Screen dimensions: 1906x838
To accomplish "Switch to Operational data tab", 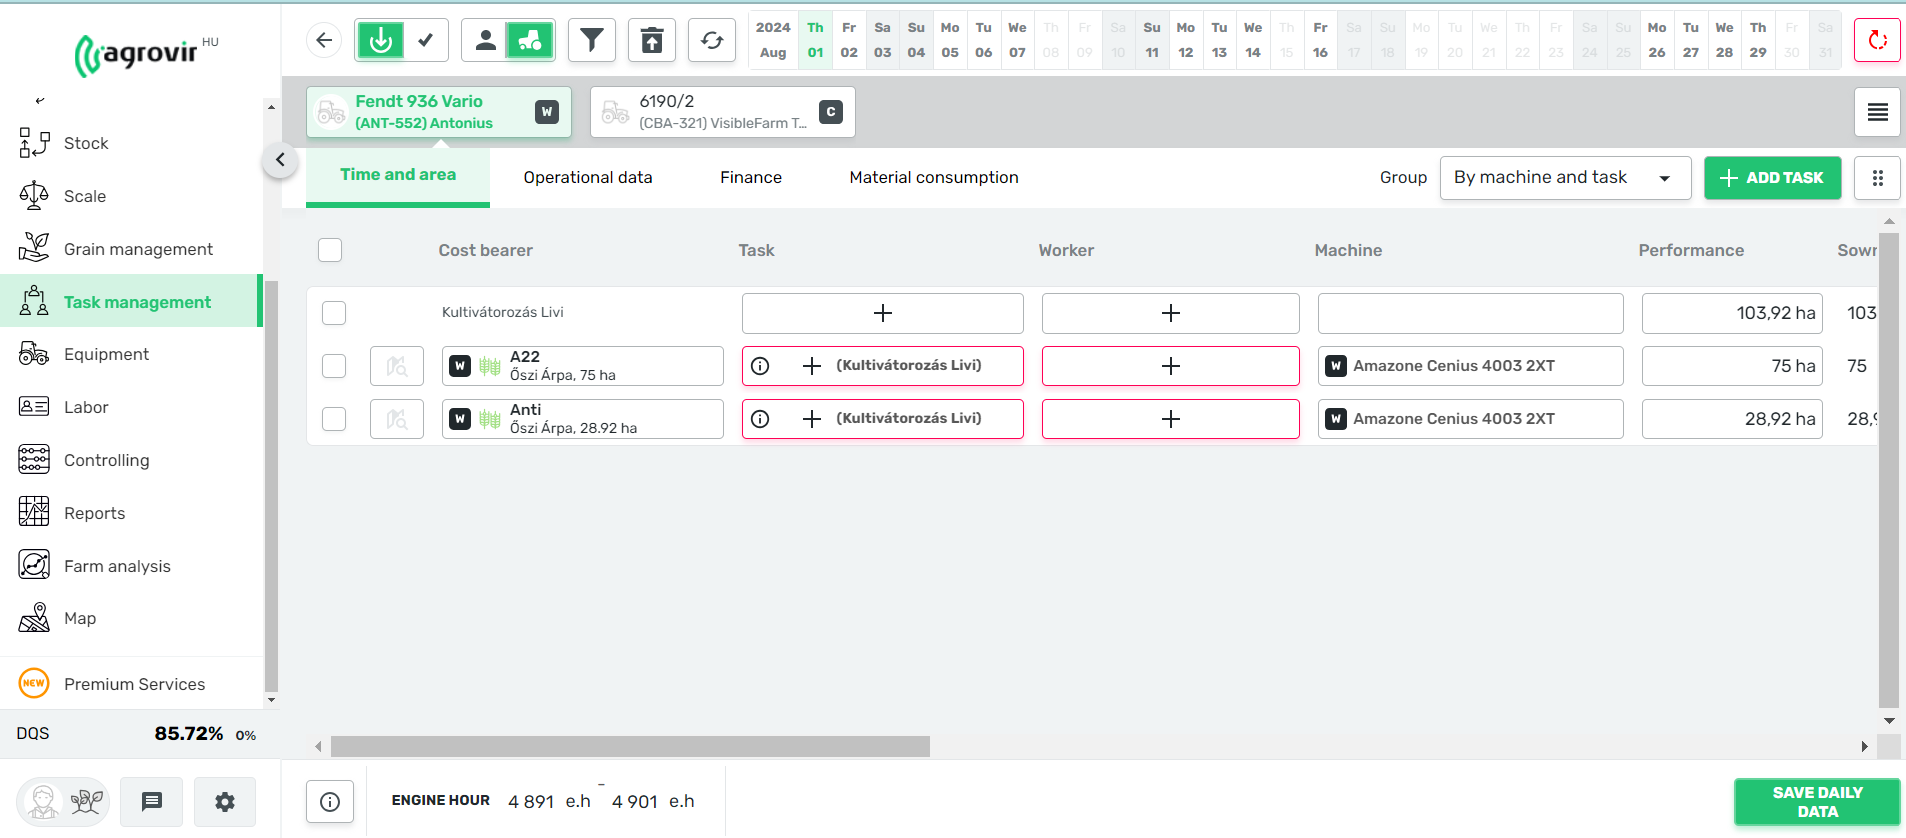I will point(588,178).
